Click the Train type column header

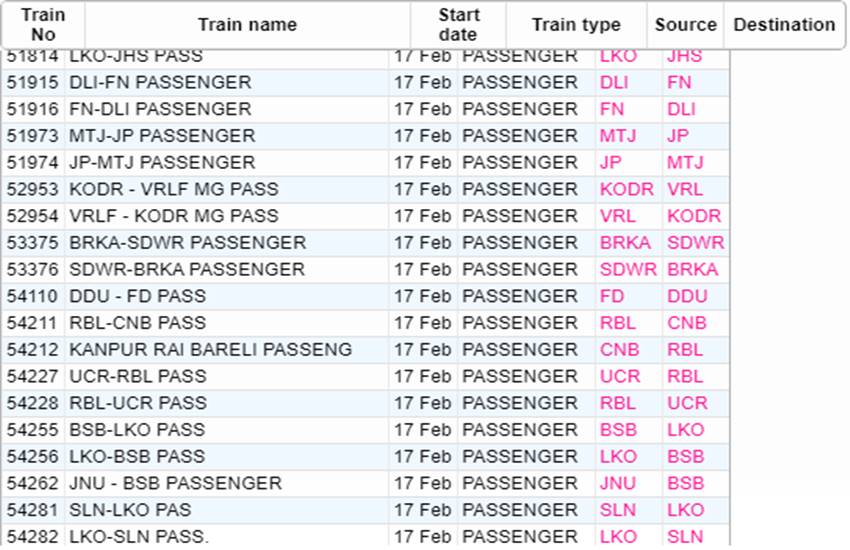point(576,25)
